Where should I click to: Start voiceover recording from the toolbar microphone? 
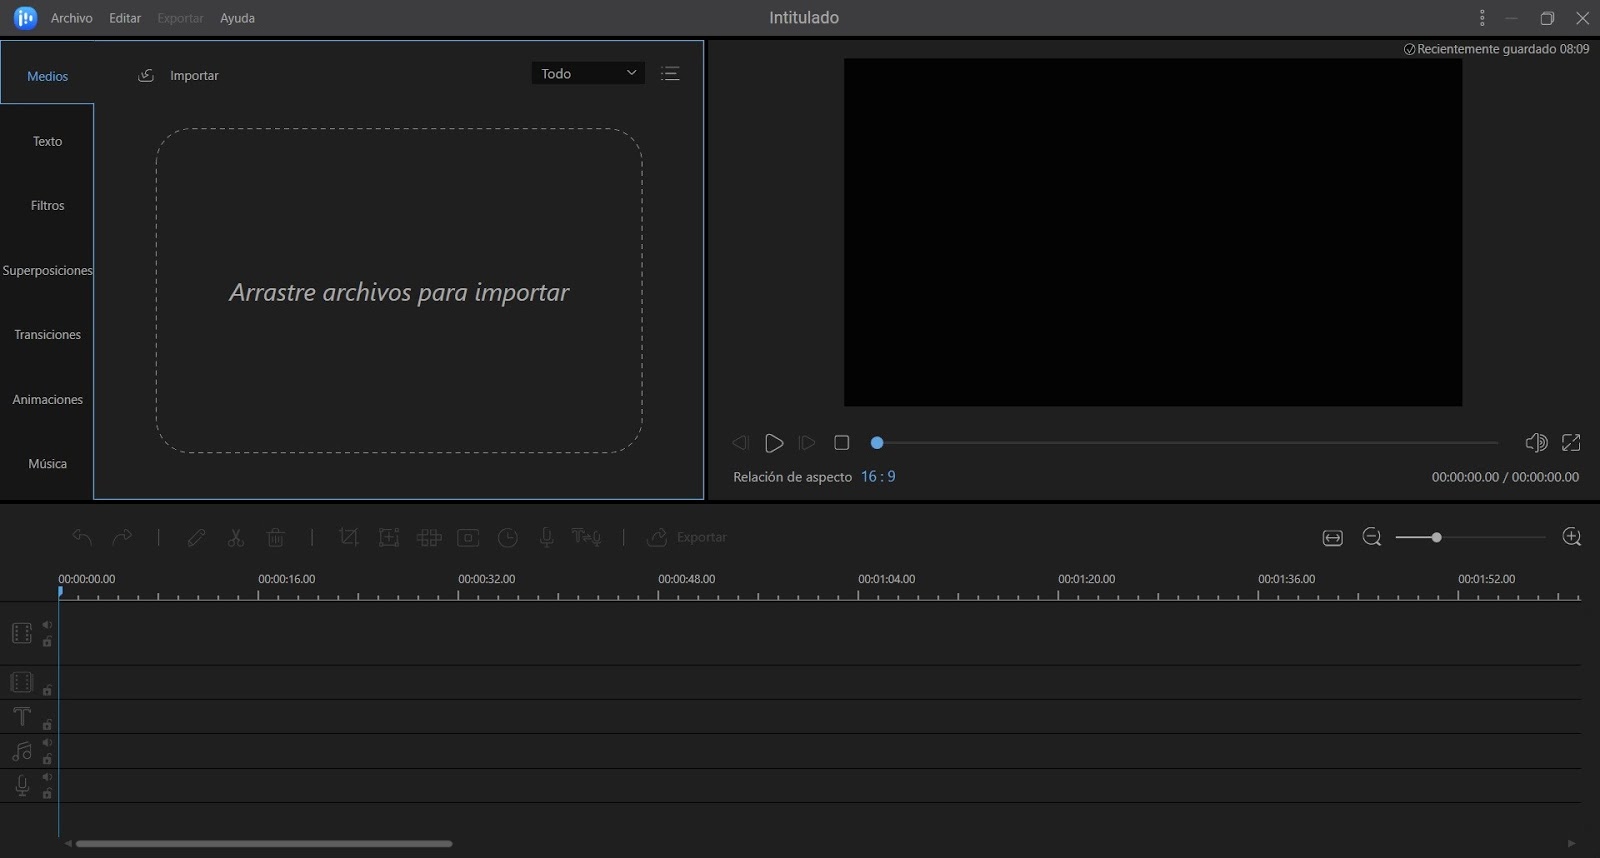(546, 537)
